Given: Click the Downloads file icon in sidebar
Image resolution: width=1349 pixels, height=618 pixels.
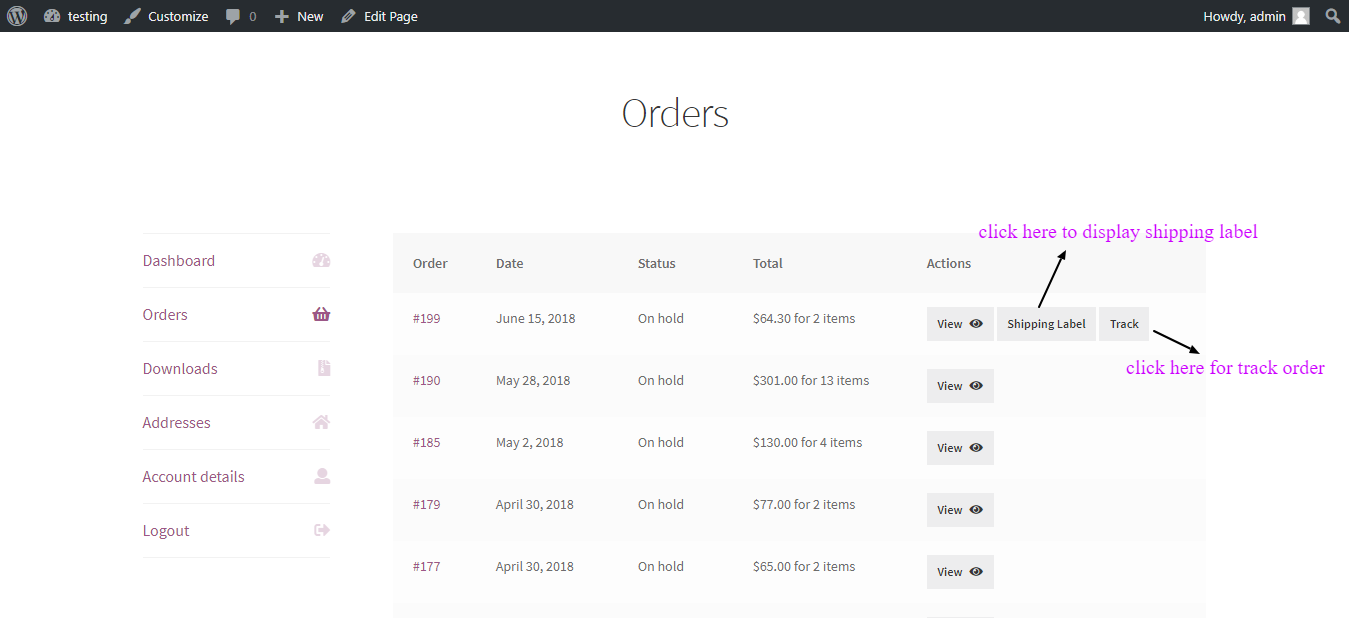Looking at the screenshot, I should pyautogui.click(x=324, y=369).
